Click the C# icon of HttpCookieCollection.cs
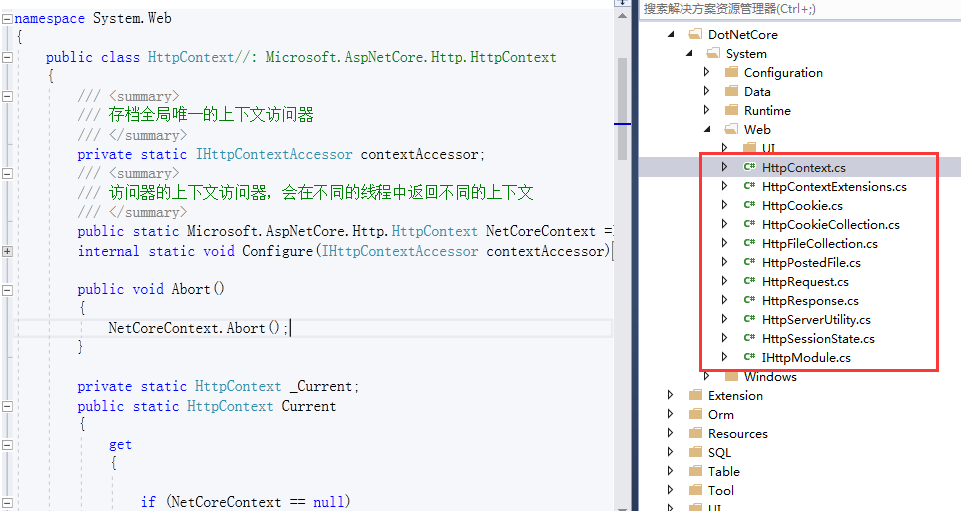Screen dimensions: 961x511 point(748,224)
